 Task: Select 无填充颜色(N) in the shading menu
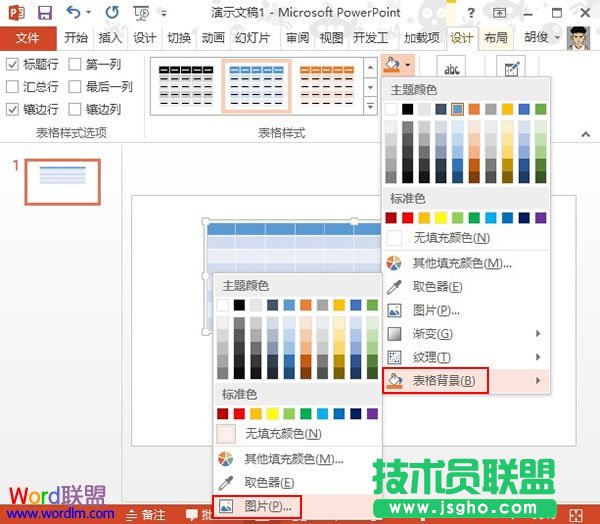click(x=467, y=238)
